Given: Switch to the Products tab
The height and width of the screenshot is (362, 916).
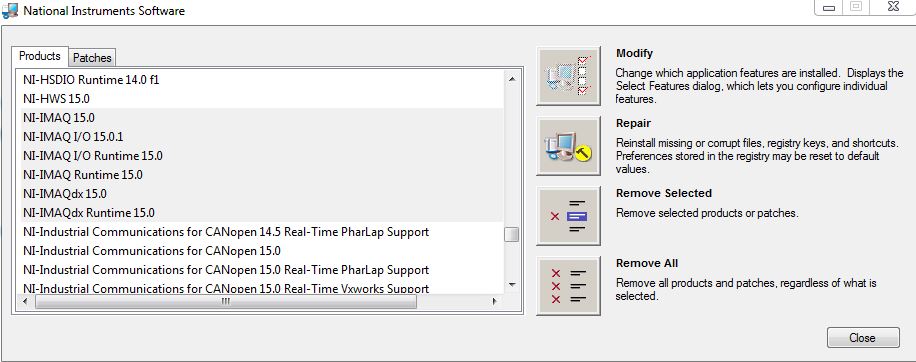Looking at the screenshot, I should 40,56.
